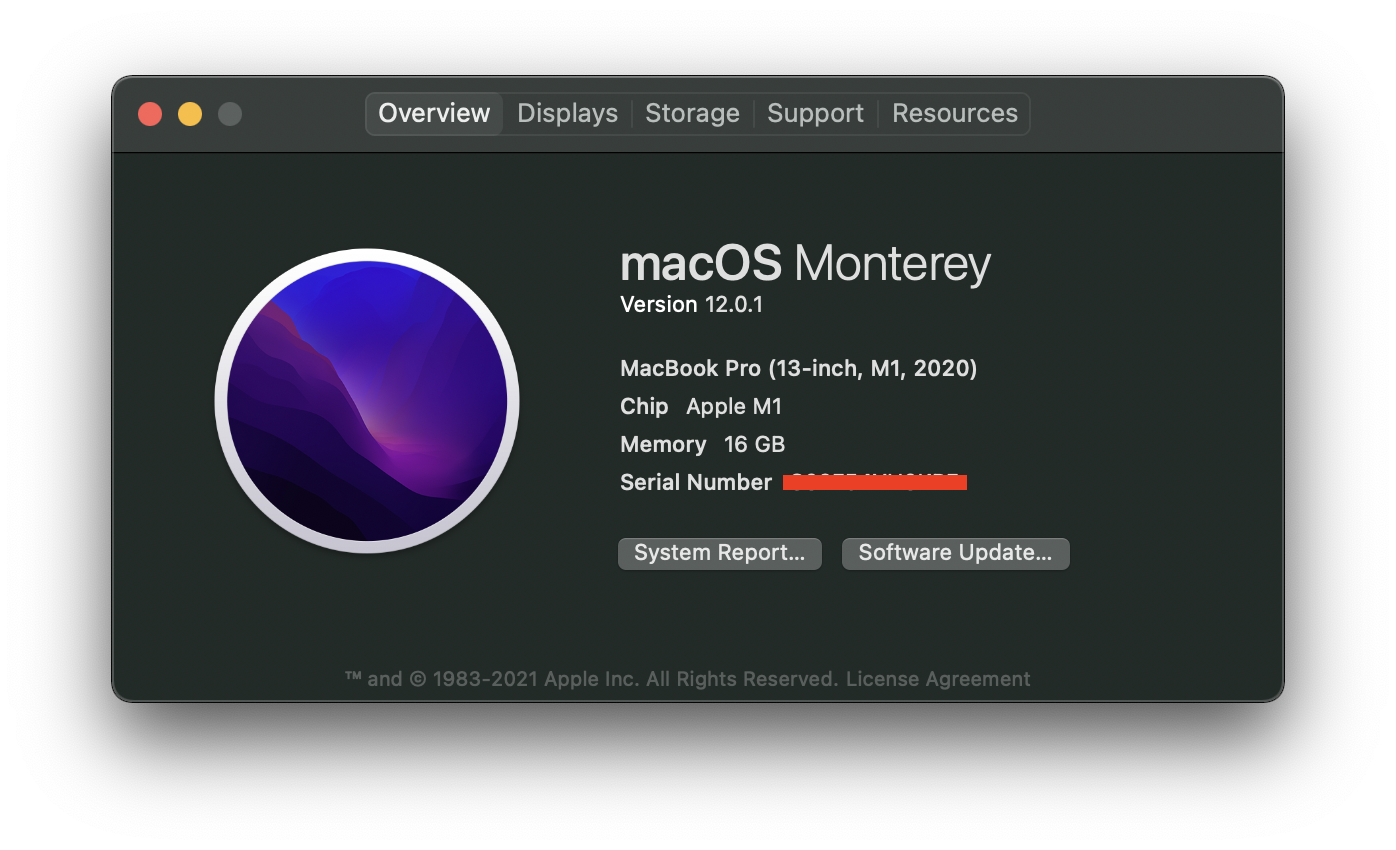The width and height of the screenshot is (1396, 850).
Task: Click the Apple Inc. copyright notice text
Action: [x=592, y=679]
